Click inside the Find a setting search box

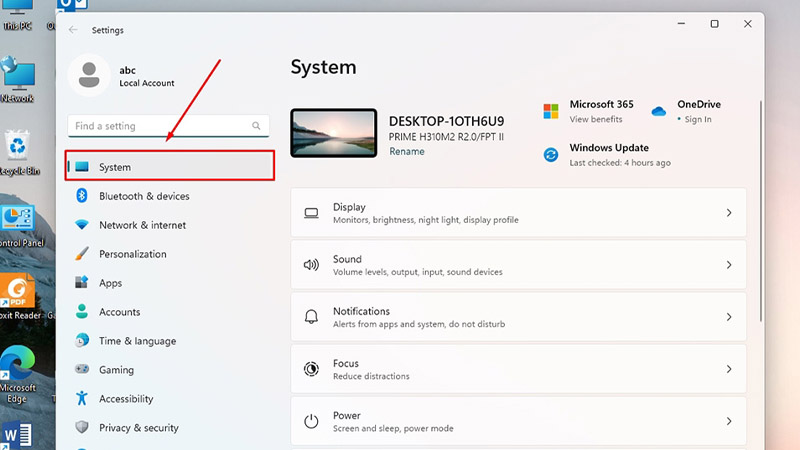[160, 126]
